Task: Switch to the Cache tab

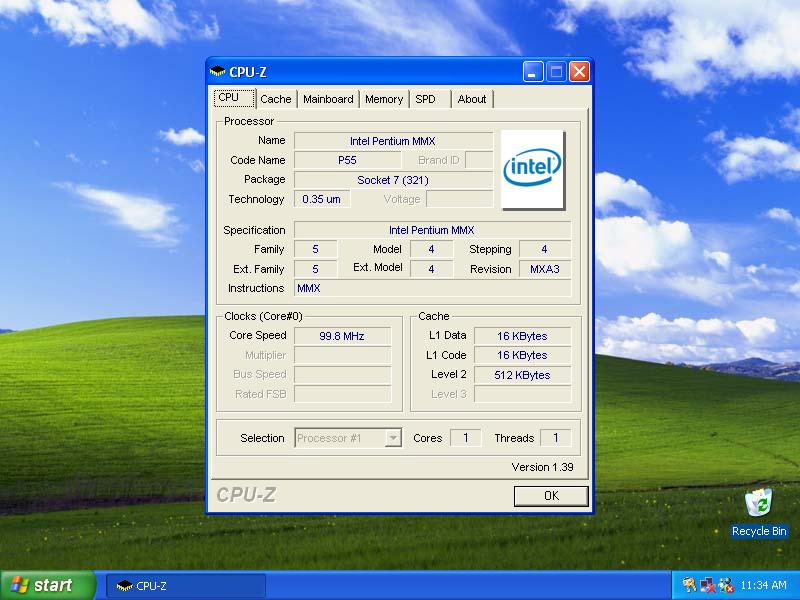Action: (x=276, y=99)
